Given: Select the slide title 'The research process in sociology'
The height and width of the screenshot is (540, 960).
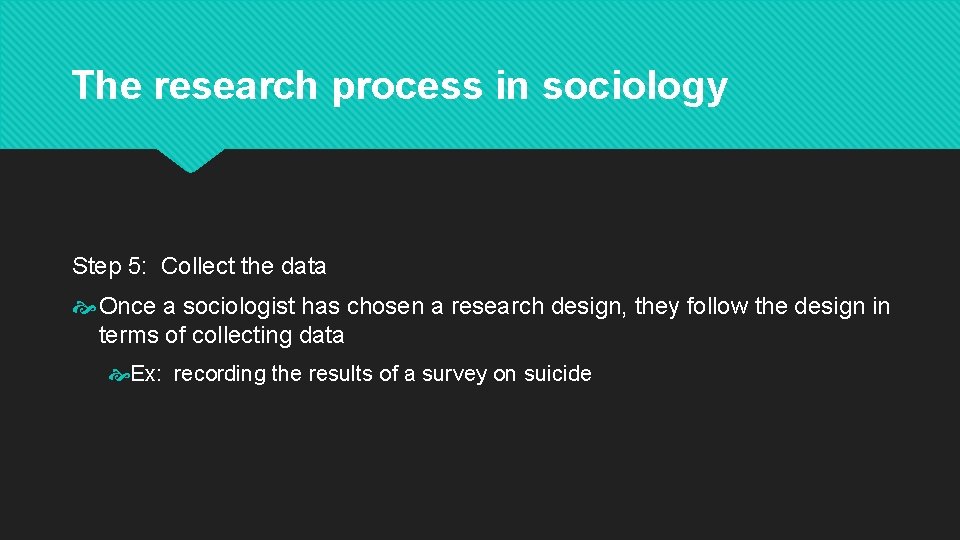Looking at the screenshot, I should (x=399, y=86).
